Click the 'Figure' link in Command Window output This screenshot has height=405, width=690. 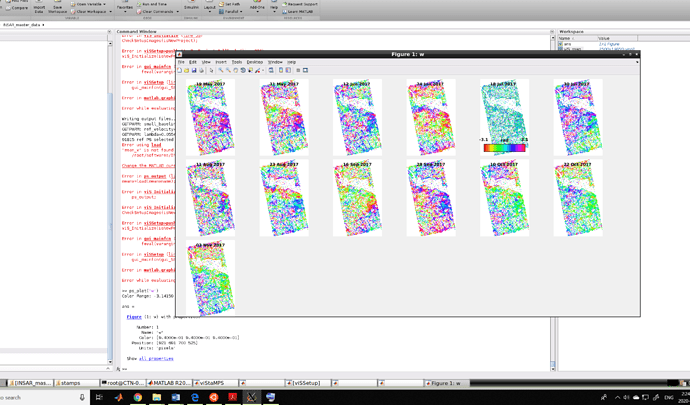[134, 317]
